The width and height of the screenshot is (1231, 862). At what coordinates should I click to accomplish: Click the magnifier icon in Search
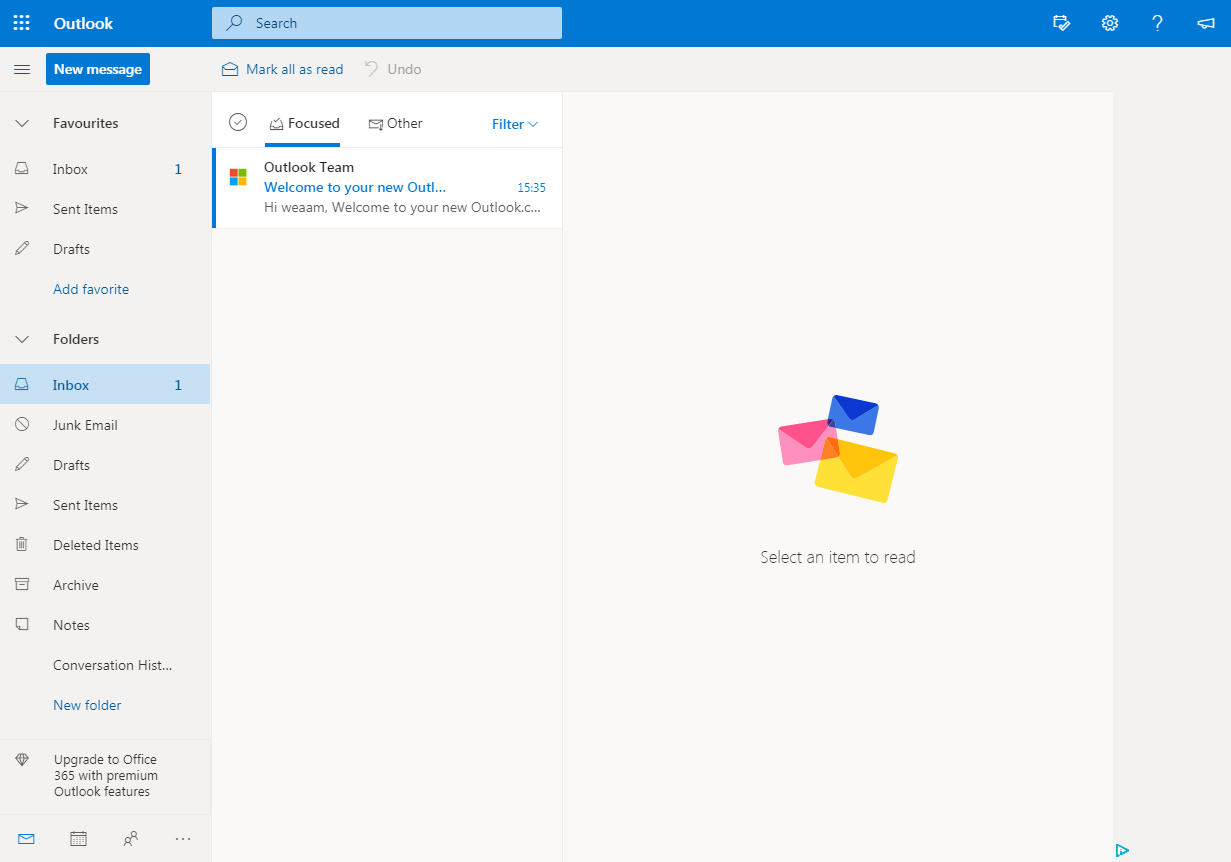pyautogui.click(x=235, y=23)
